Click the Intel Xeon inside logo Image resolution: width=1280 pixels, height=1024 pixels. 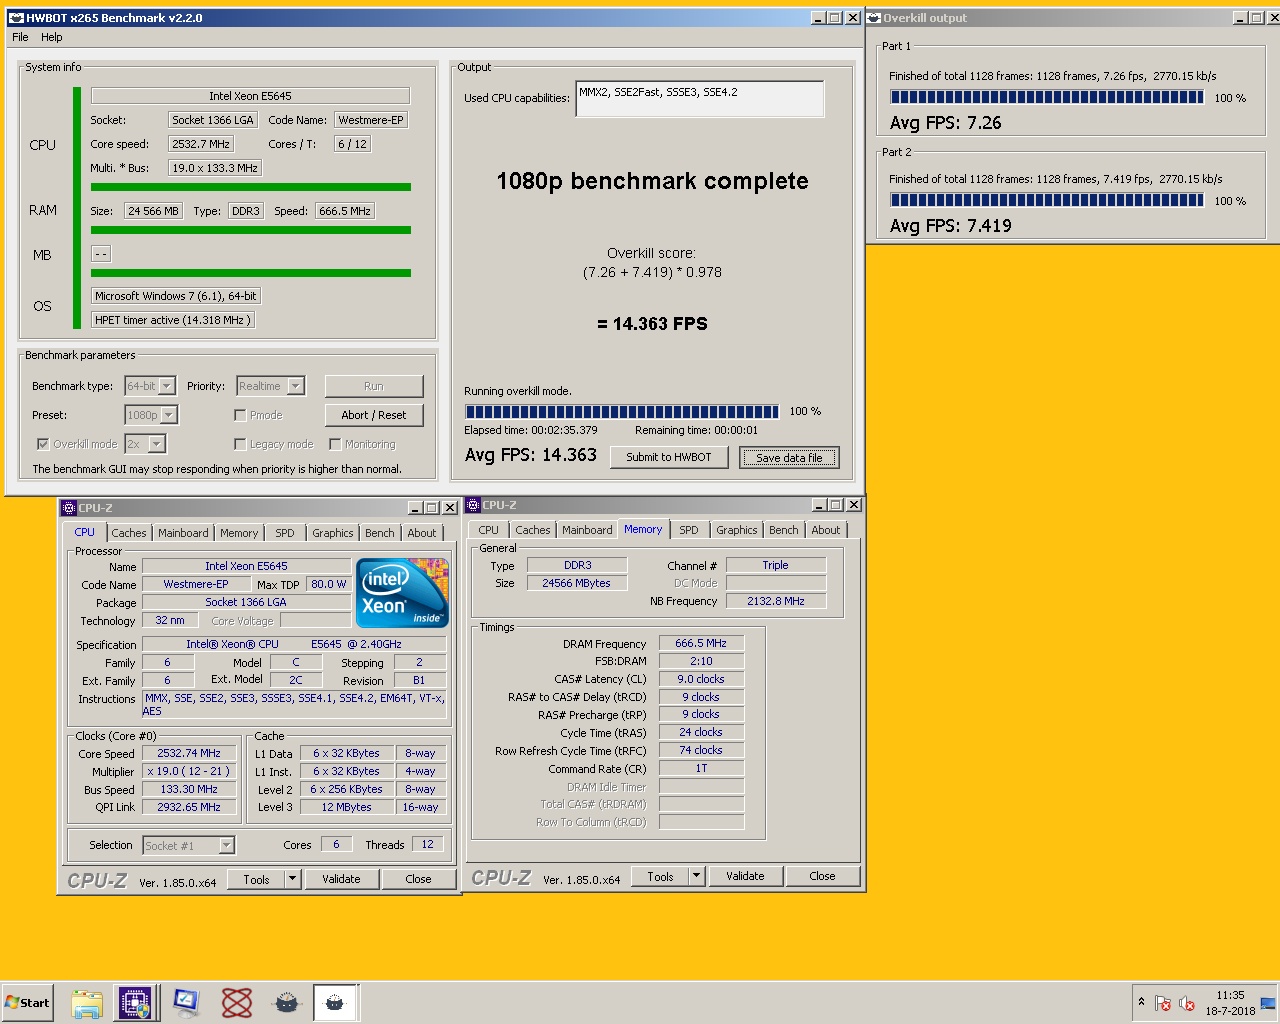click(x=403, y=592)
